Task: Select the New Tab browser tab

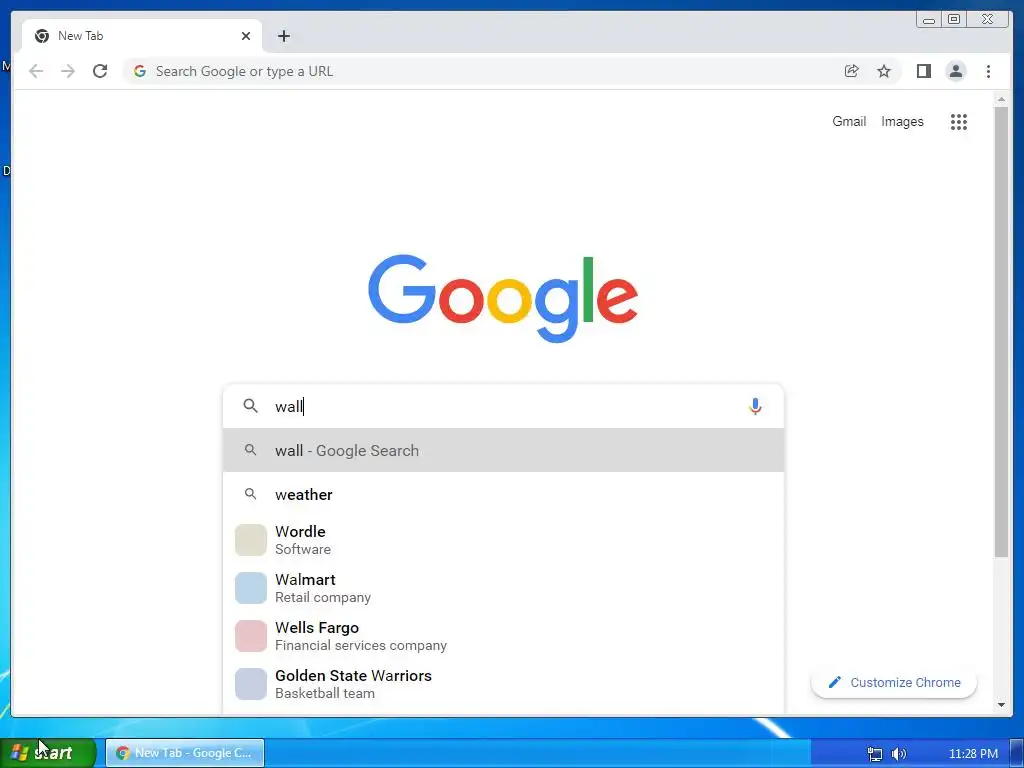Action: [x=142, y=36]
